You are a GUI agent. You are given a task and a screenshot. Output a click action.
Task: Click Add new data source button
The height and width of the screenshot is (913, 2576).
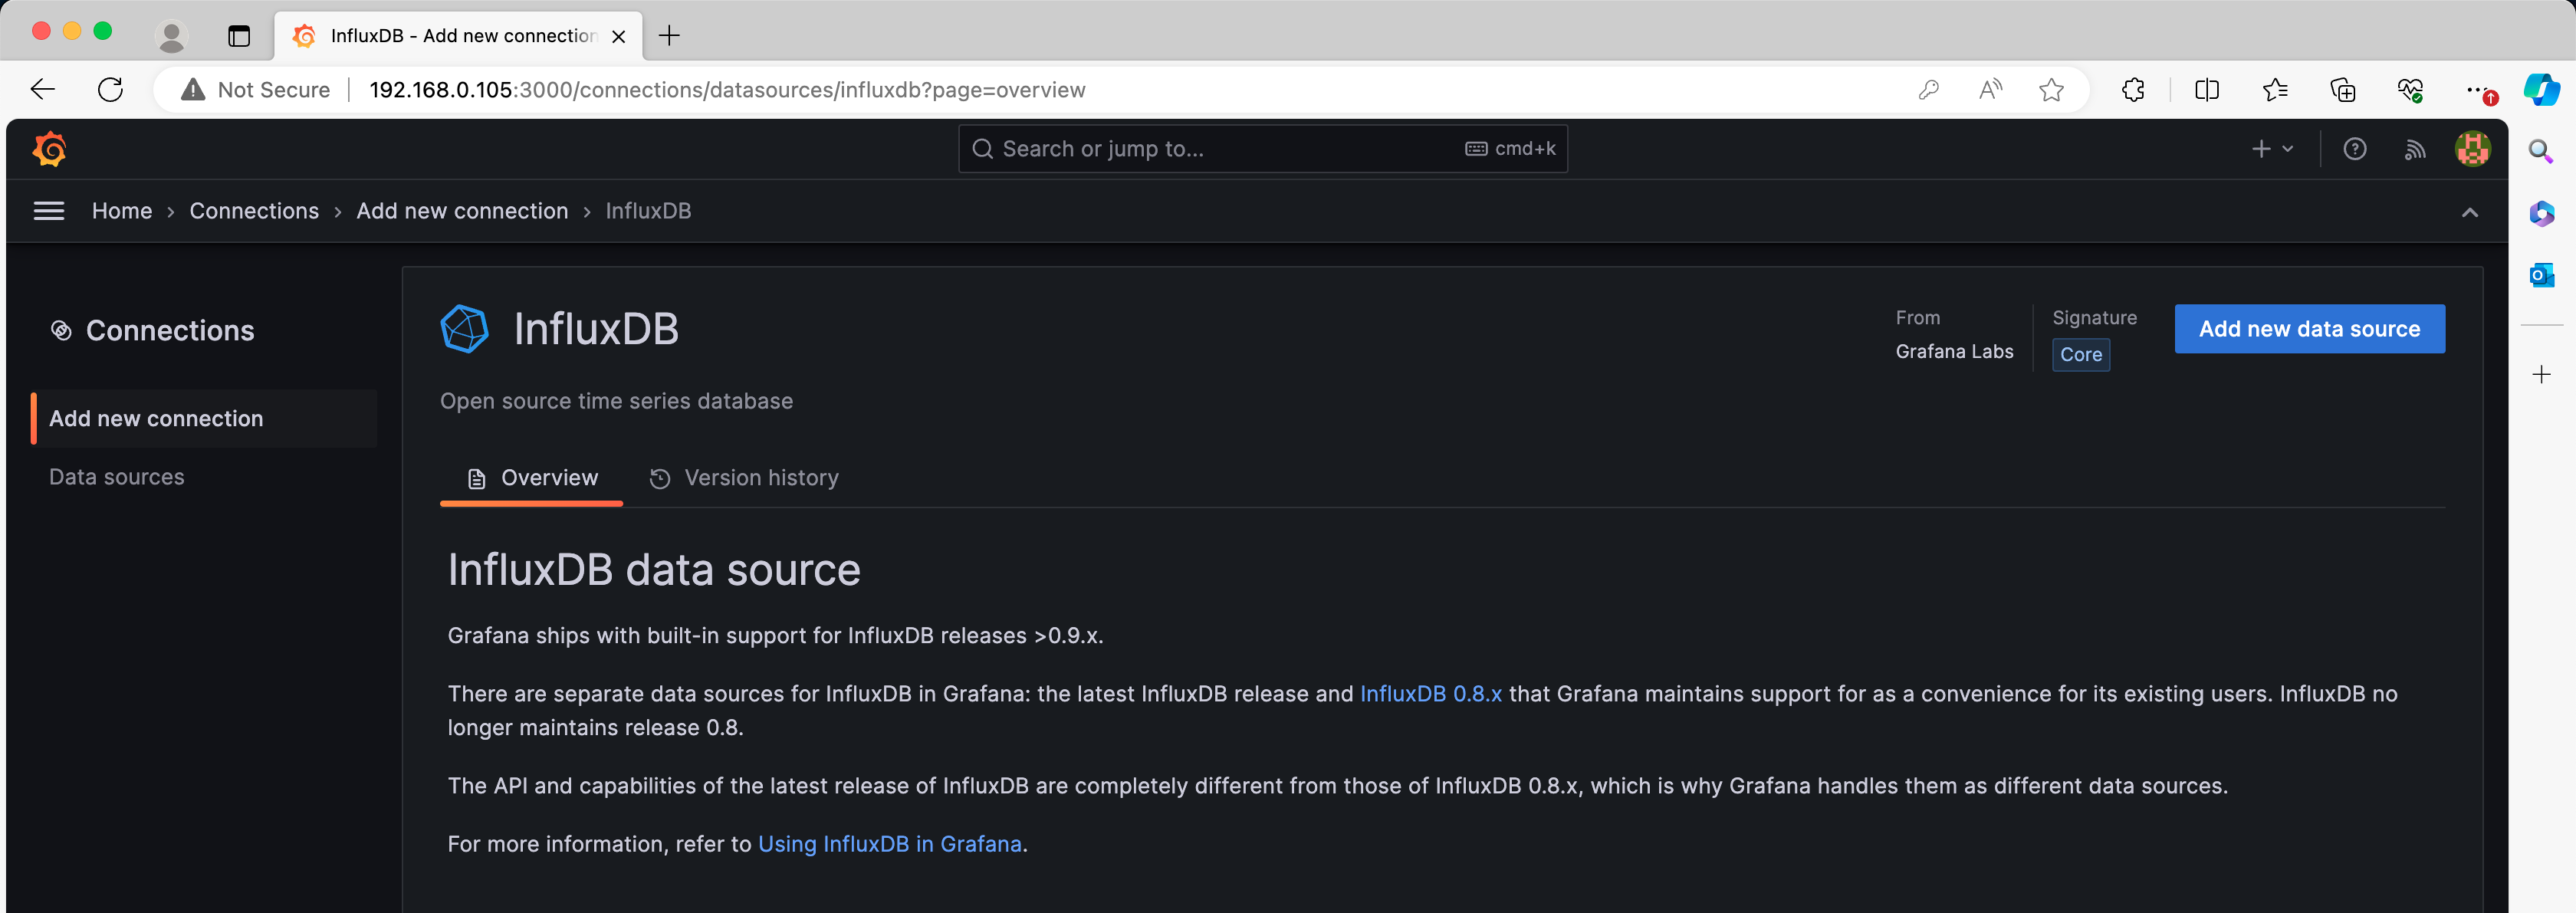click(x=2309, y=329)
